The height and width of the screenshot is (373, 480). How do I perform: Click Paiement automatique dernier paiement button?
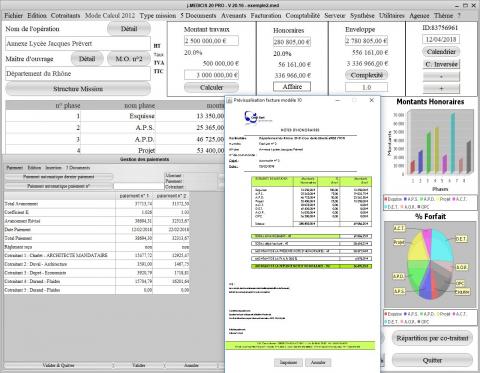(x=58, y=177)
